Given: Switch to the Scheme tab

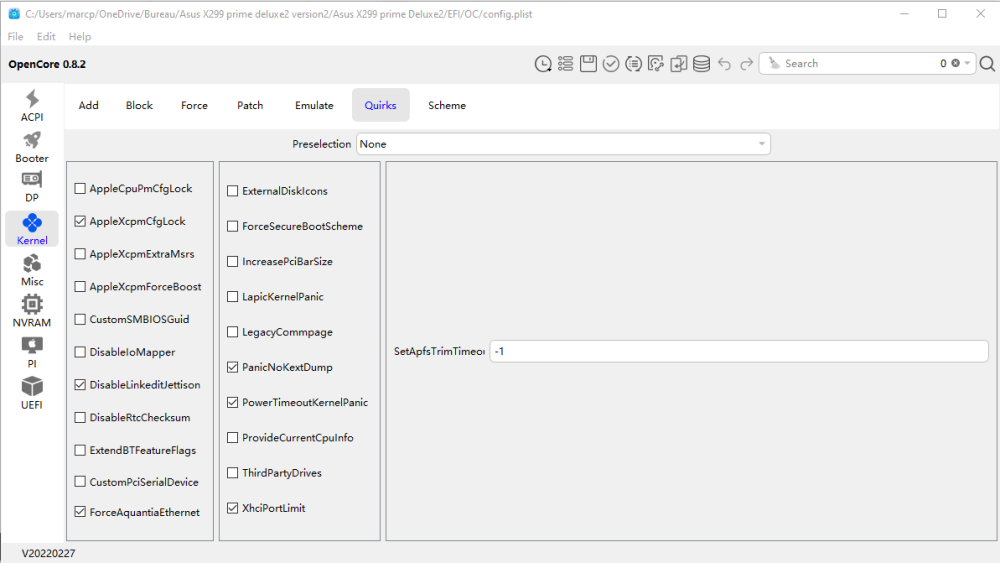Looking at the screenshot, I should (447, 105).
